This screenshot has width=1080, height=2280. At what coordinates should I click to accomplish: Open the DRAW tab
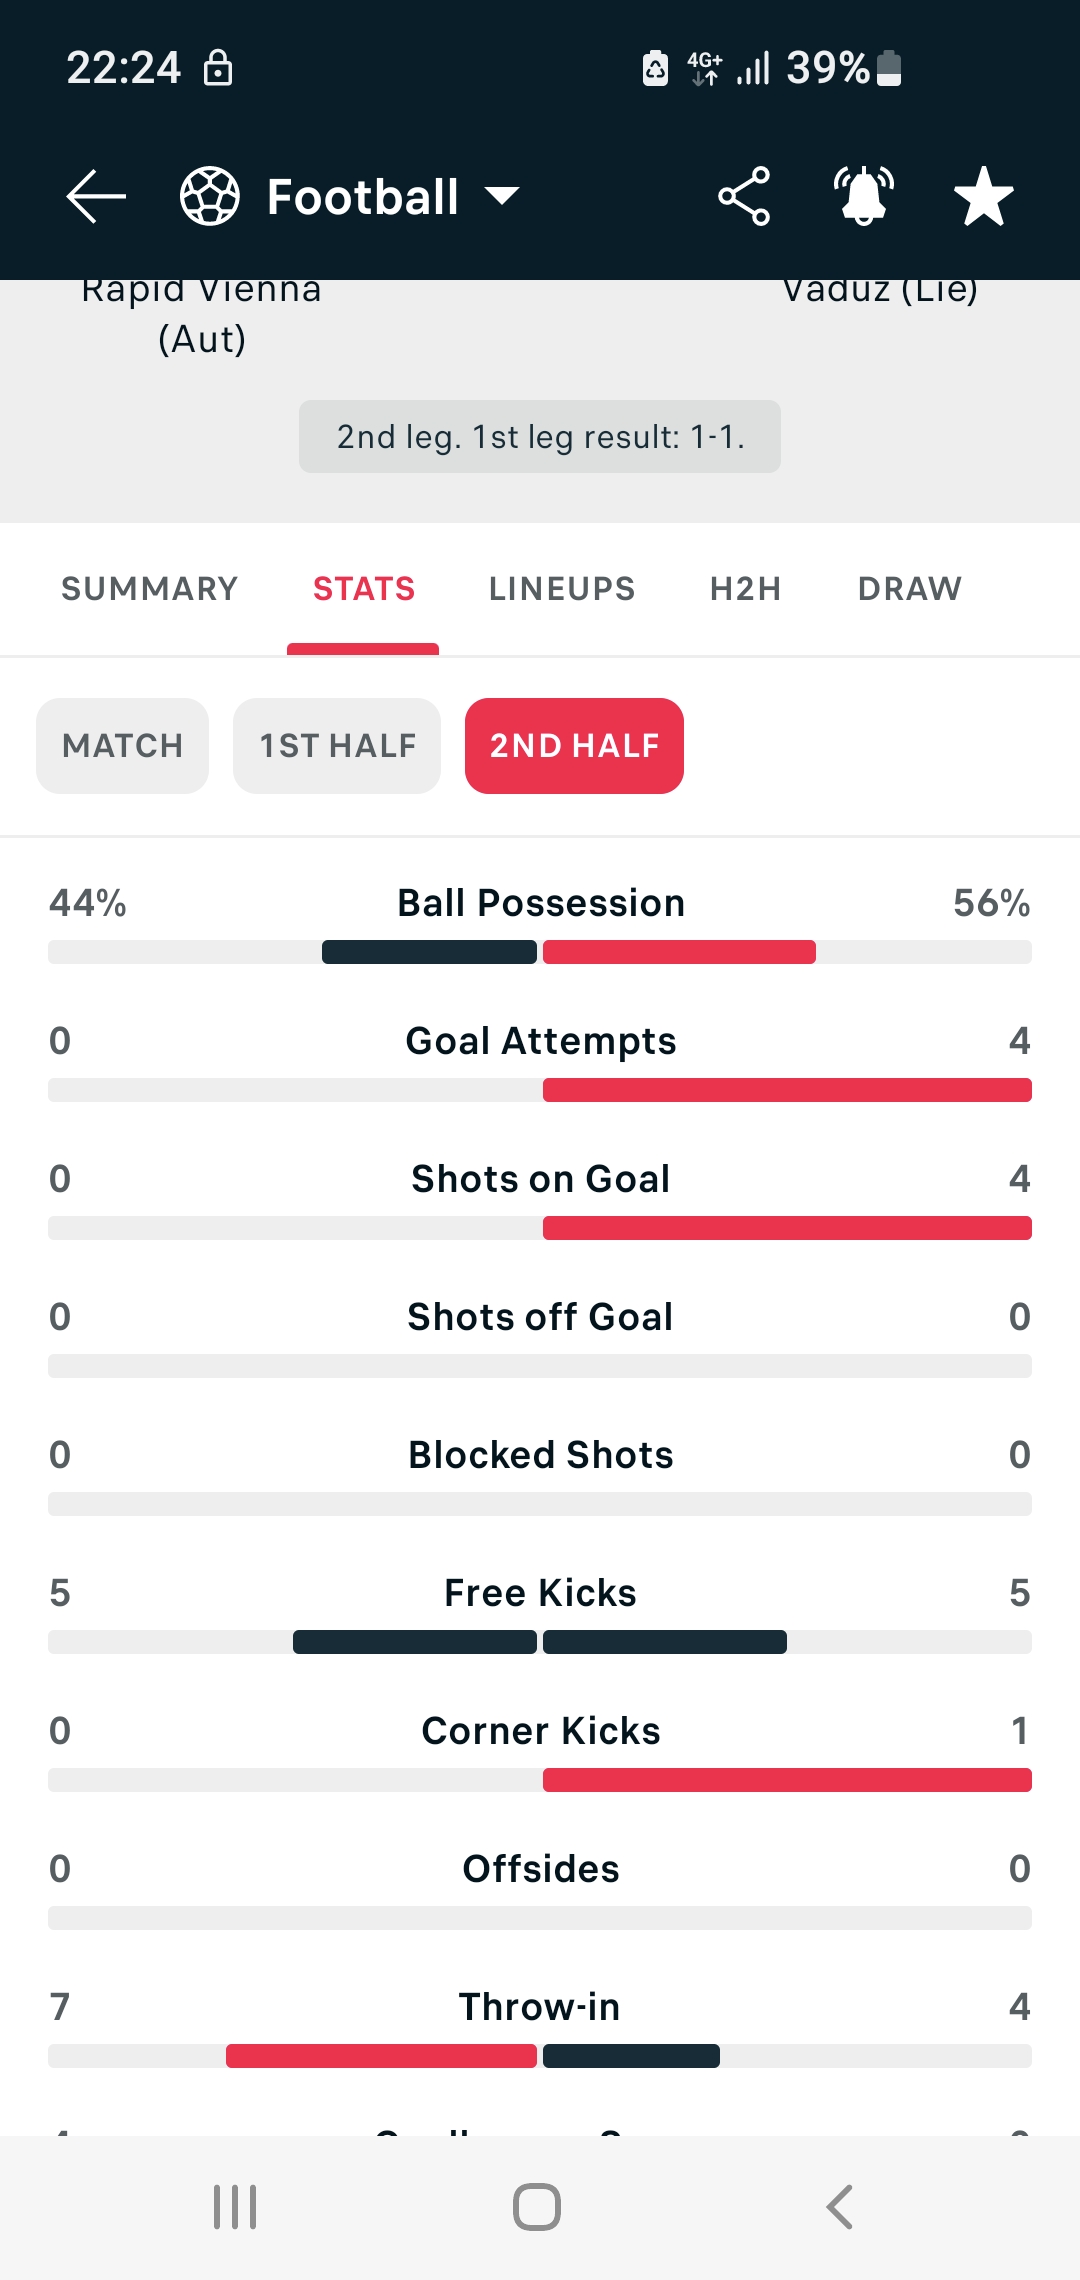click(910, 589)
